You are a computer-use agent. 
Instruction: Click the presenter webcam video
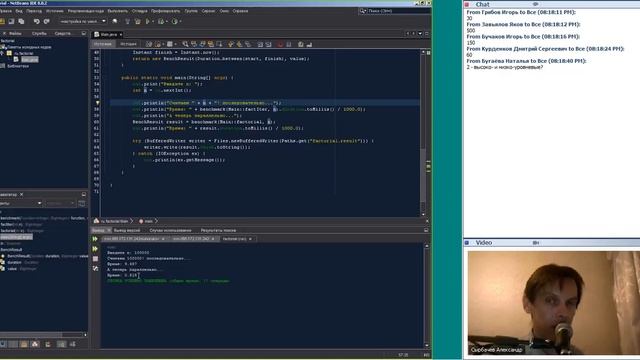click(553, 303)
